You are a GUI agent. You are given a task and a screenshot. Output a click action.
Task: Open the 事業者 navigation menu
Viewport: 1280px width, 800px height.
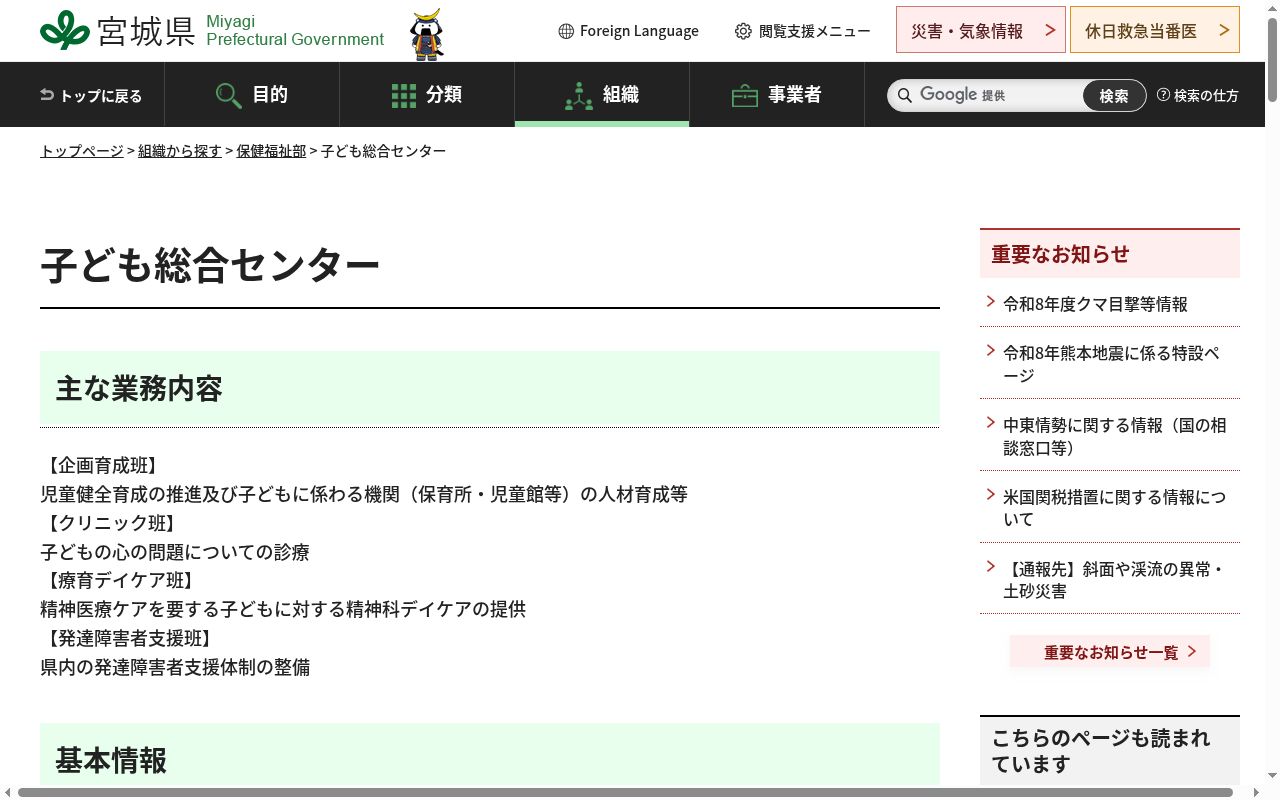coord(777,95)
